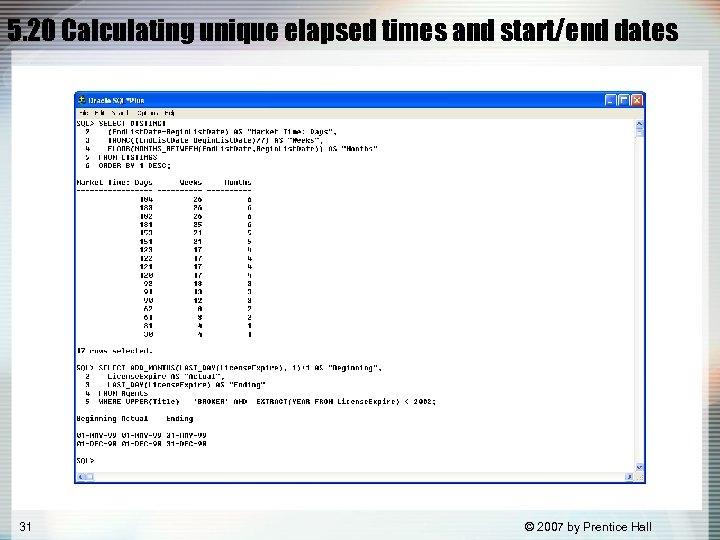Viewport: 720px width, 540px height.
Task: Click the "120" days value
Action: (146, 276)
